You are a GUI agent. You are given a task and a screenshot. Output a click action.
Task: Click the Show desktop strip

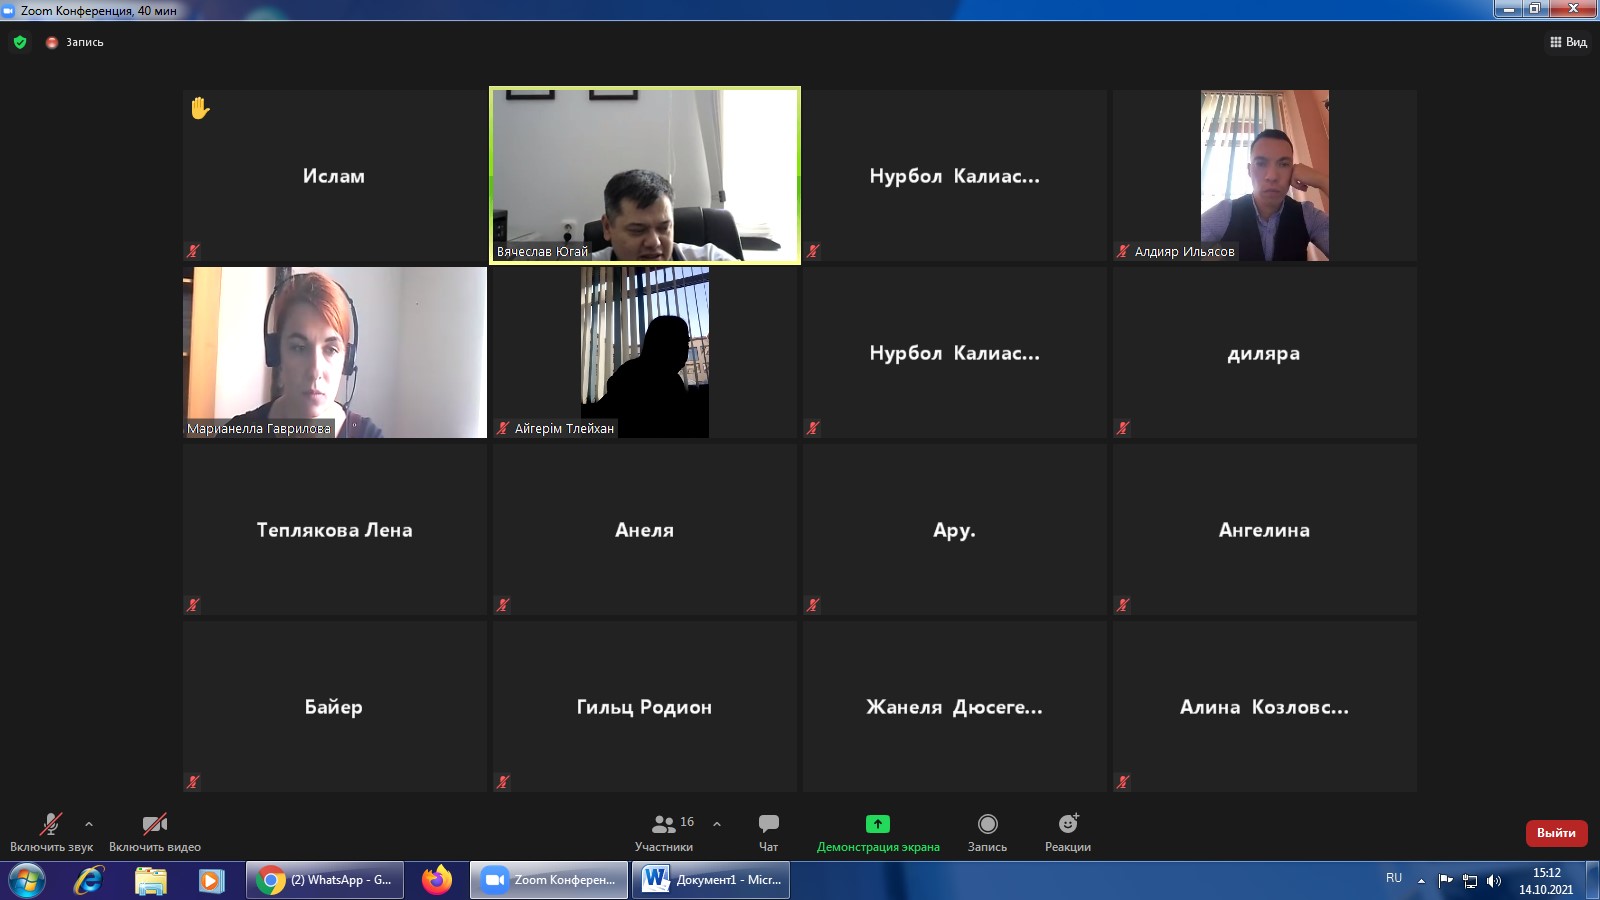coord(1592,880)
